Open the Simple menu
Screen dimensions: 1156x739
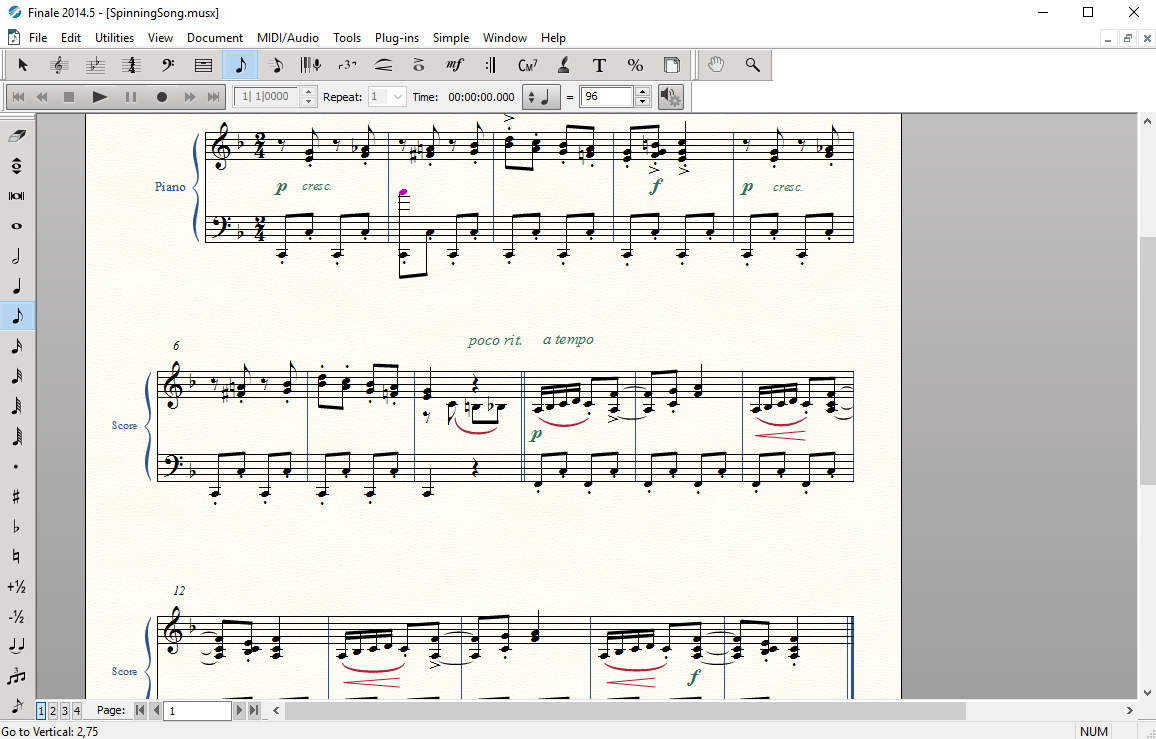[x=450, y=38]
